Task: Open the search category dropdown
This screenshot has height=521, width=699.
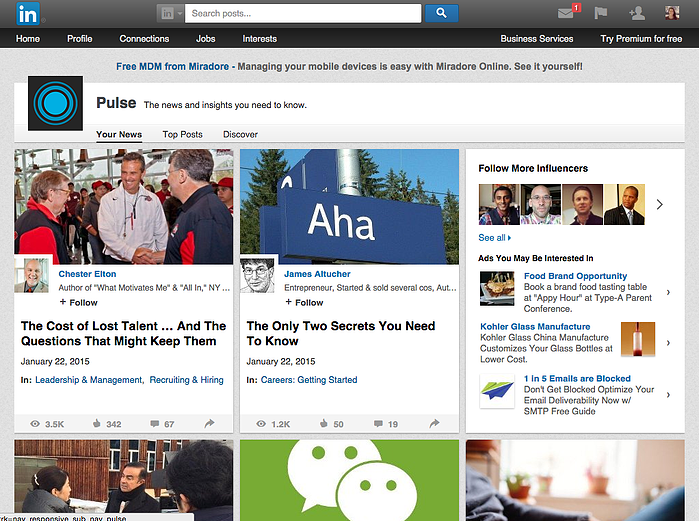Action: pyautogui.click(x=170, y=13)
